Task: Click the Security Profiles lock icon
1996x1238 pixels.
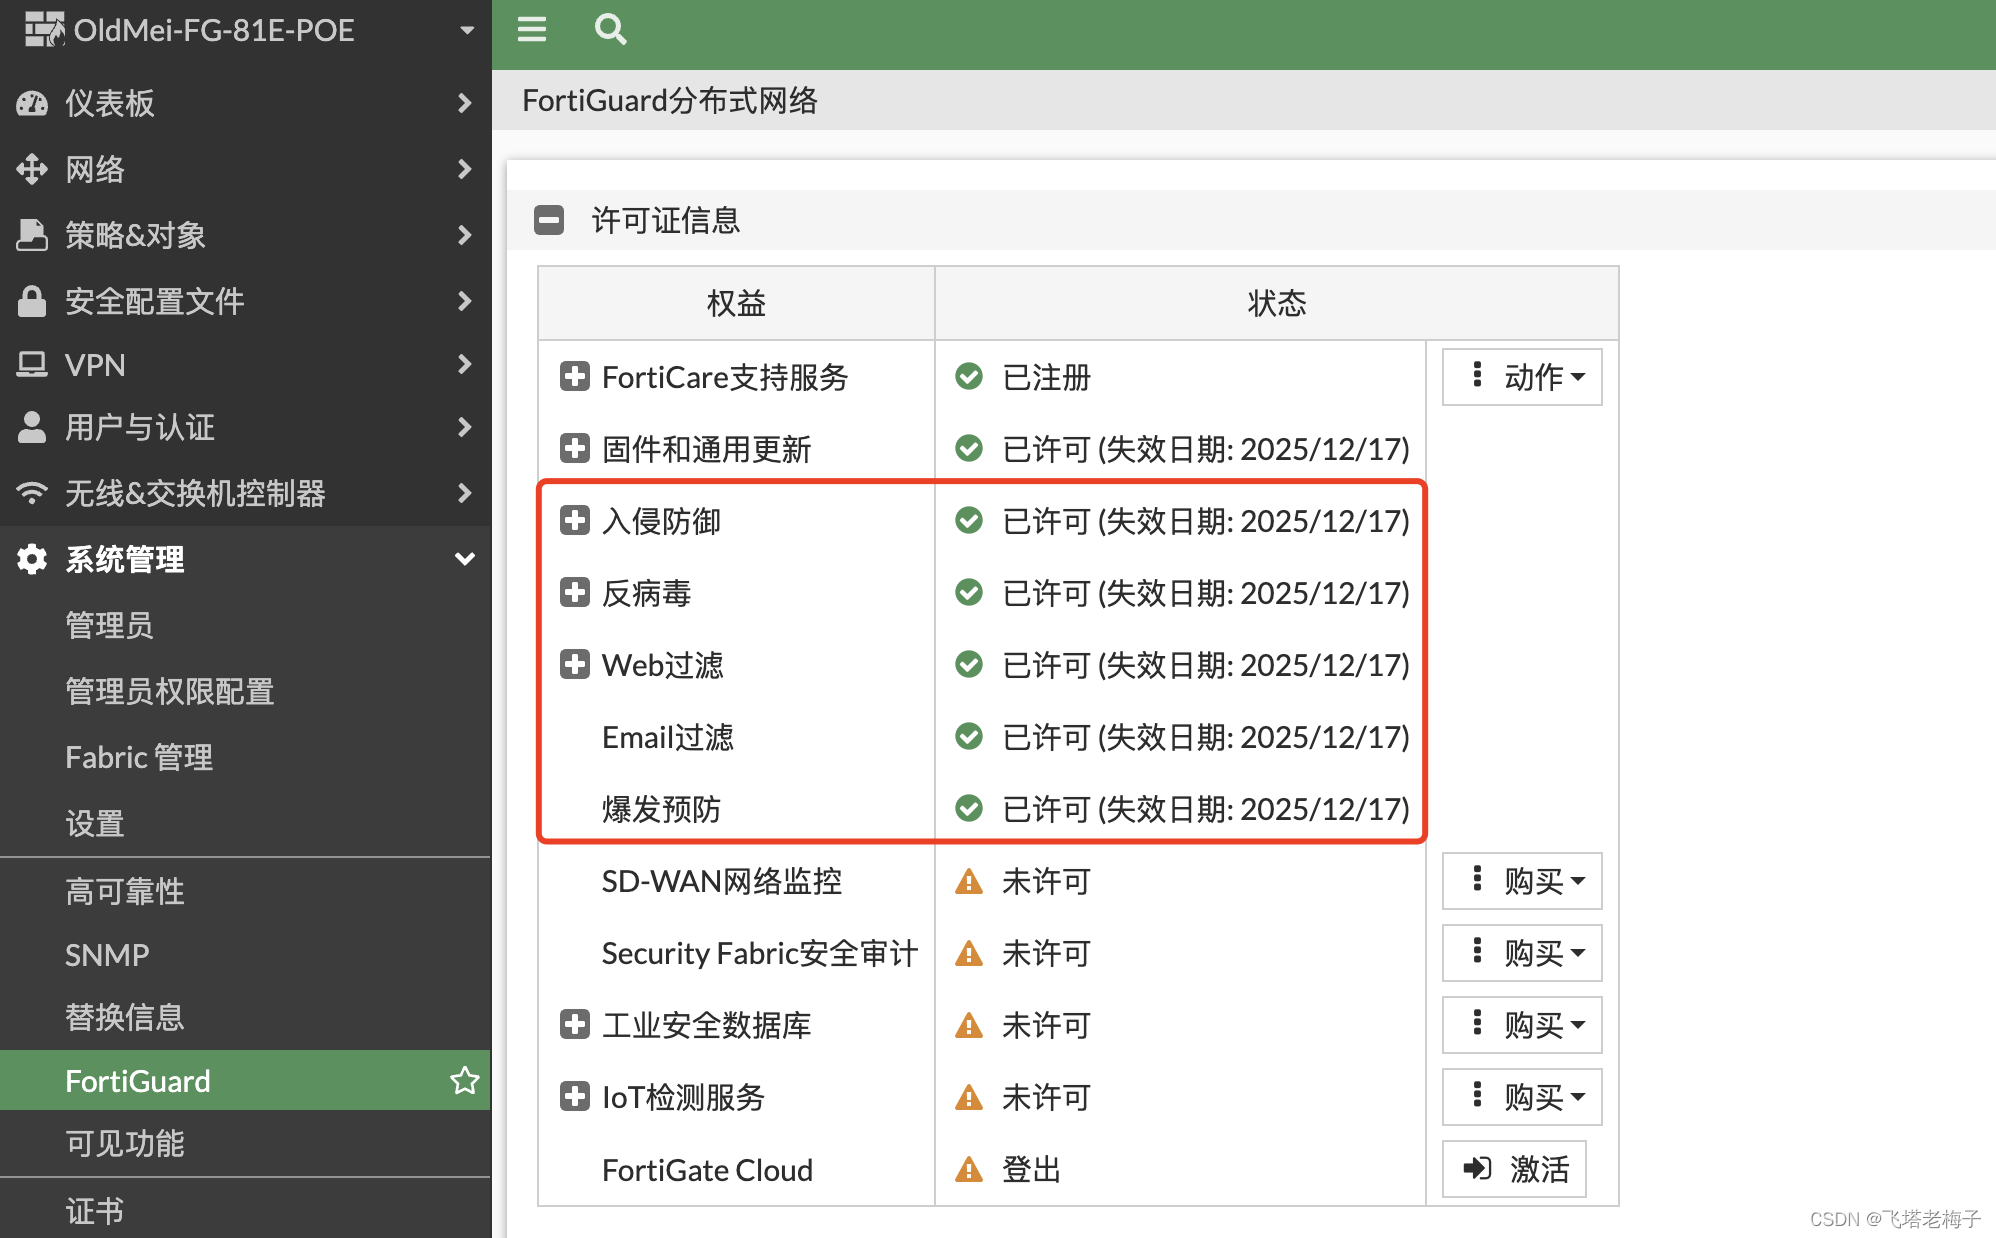Action: point(32,301)
